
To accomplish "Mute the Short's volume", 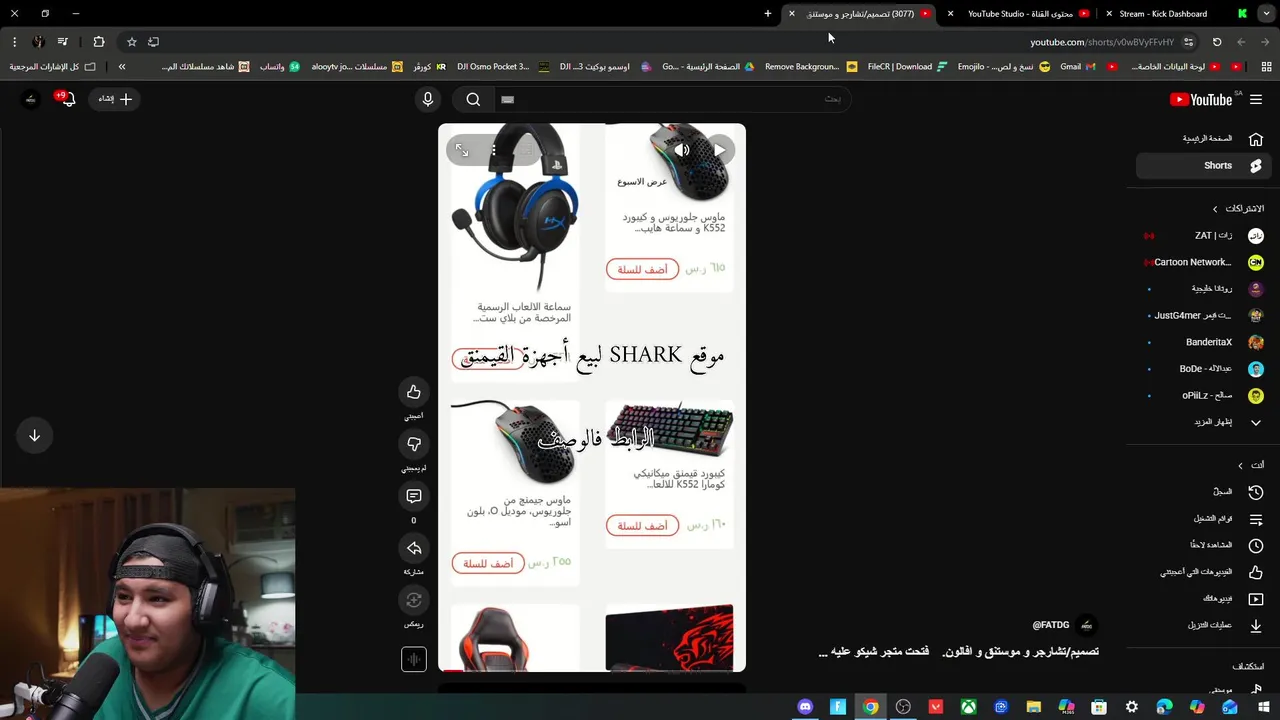I will (x=682, y=150).
